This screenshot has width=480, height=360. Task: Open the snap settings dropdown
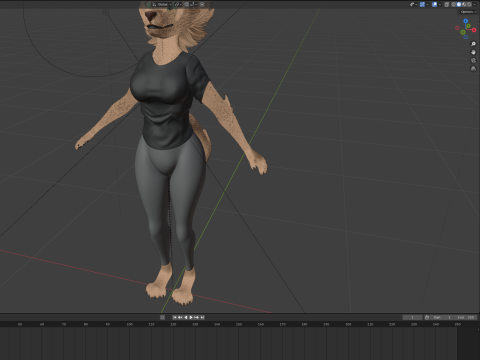coord(194,4)
